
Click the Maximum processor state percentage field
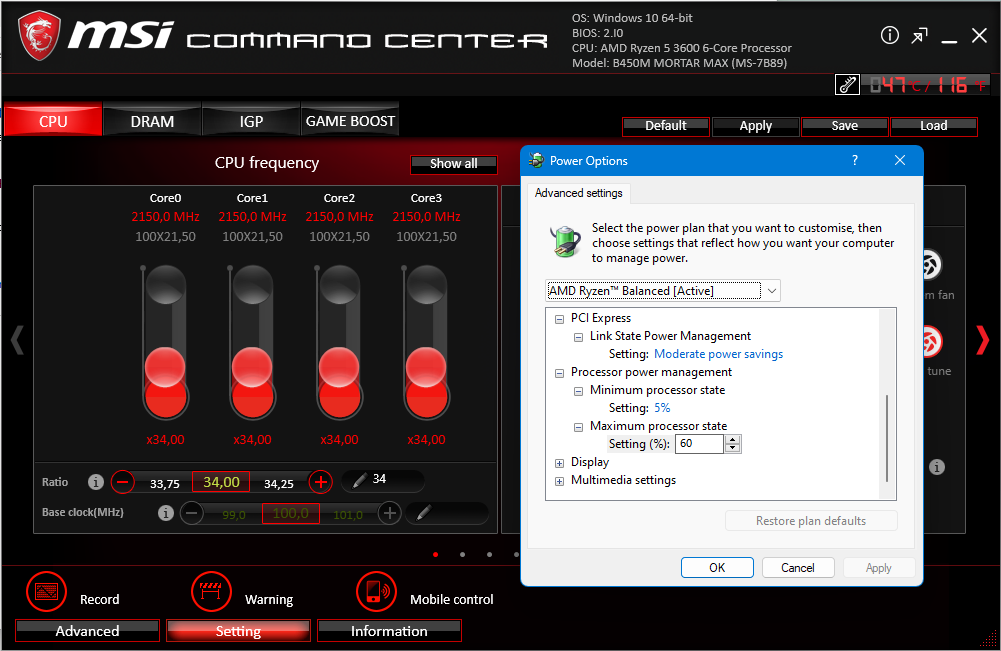coord(700,444)
